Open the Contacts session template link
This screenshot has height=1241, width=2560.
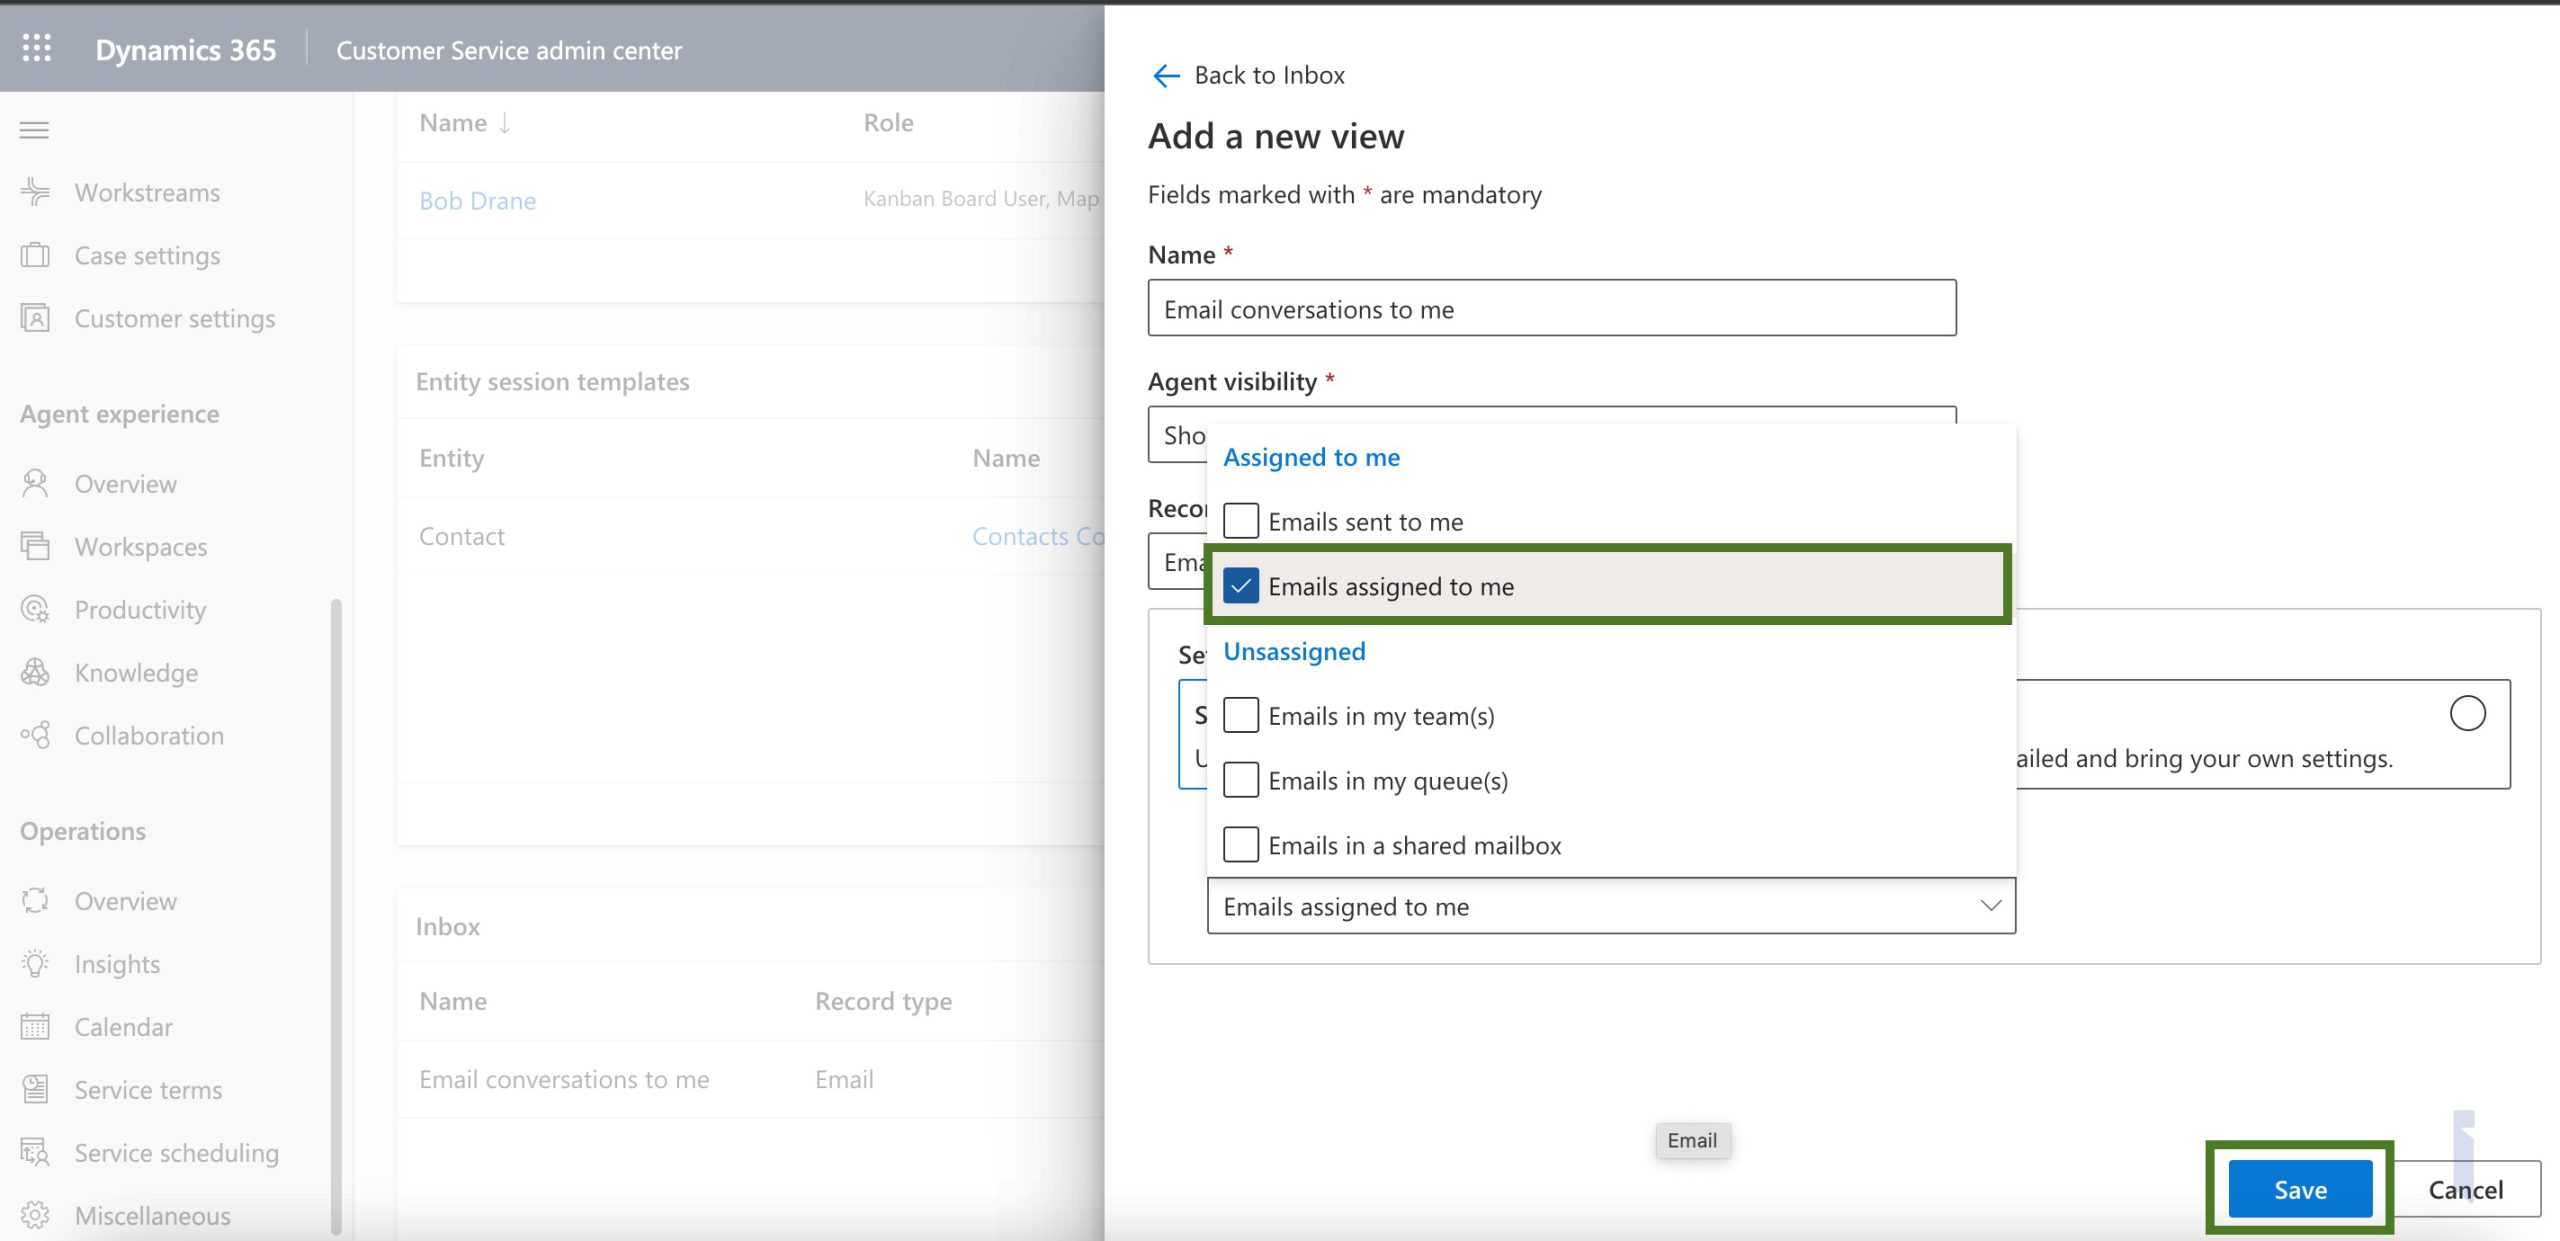(x=1037, y=536)
